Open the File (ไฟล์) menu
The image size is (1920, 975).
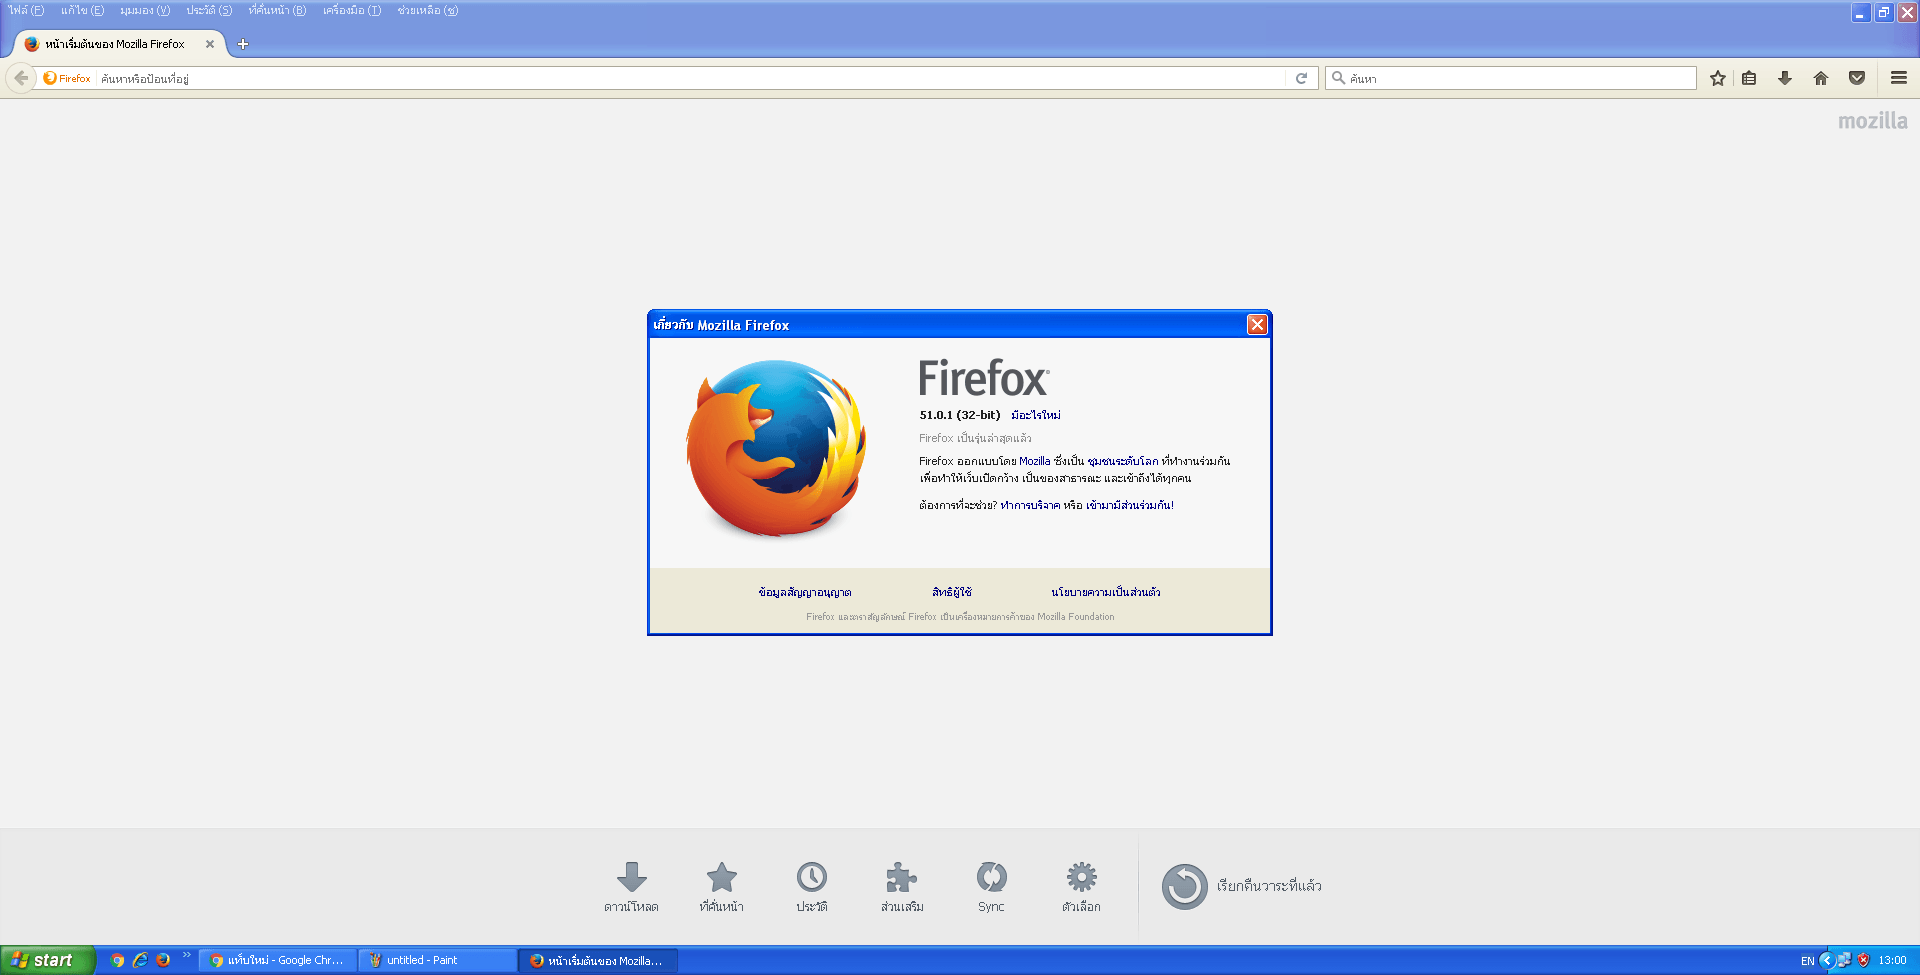tap(26, 10)
